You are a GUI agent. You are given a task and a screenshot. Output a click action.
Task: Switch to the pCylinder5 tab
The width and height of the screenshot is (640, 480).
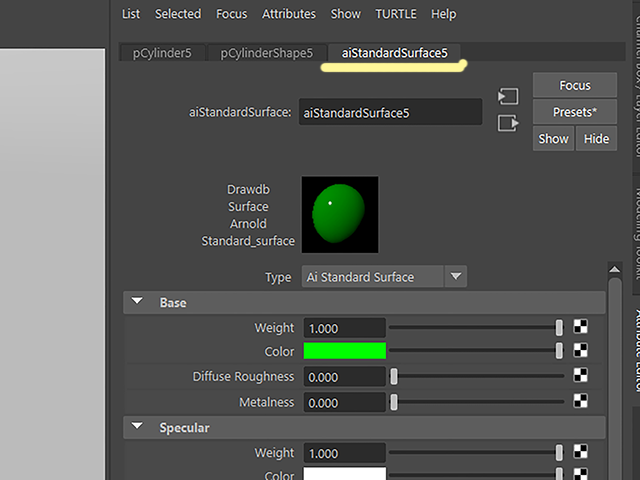162,53
